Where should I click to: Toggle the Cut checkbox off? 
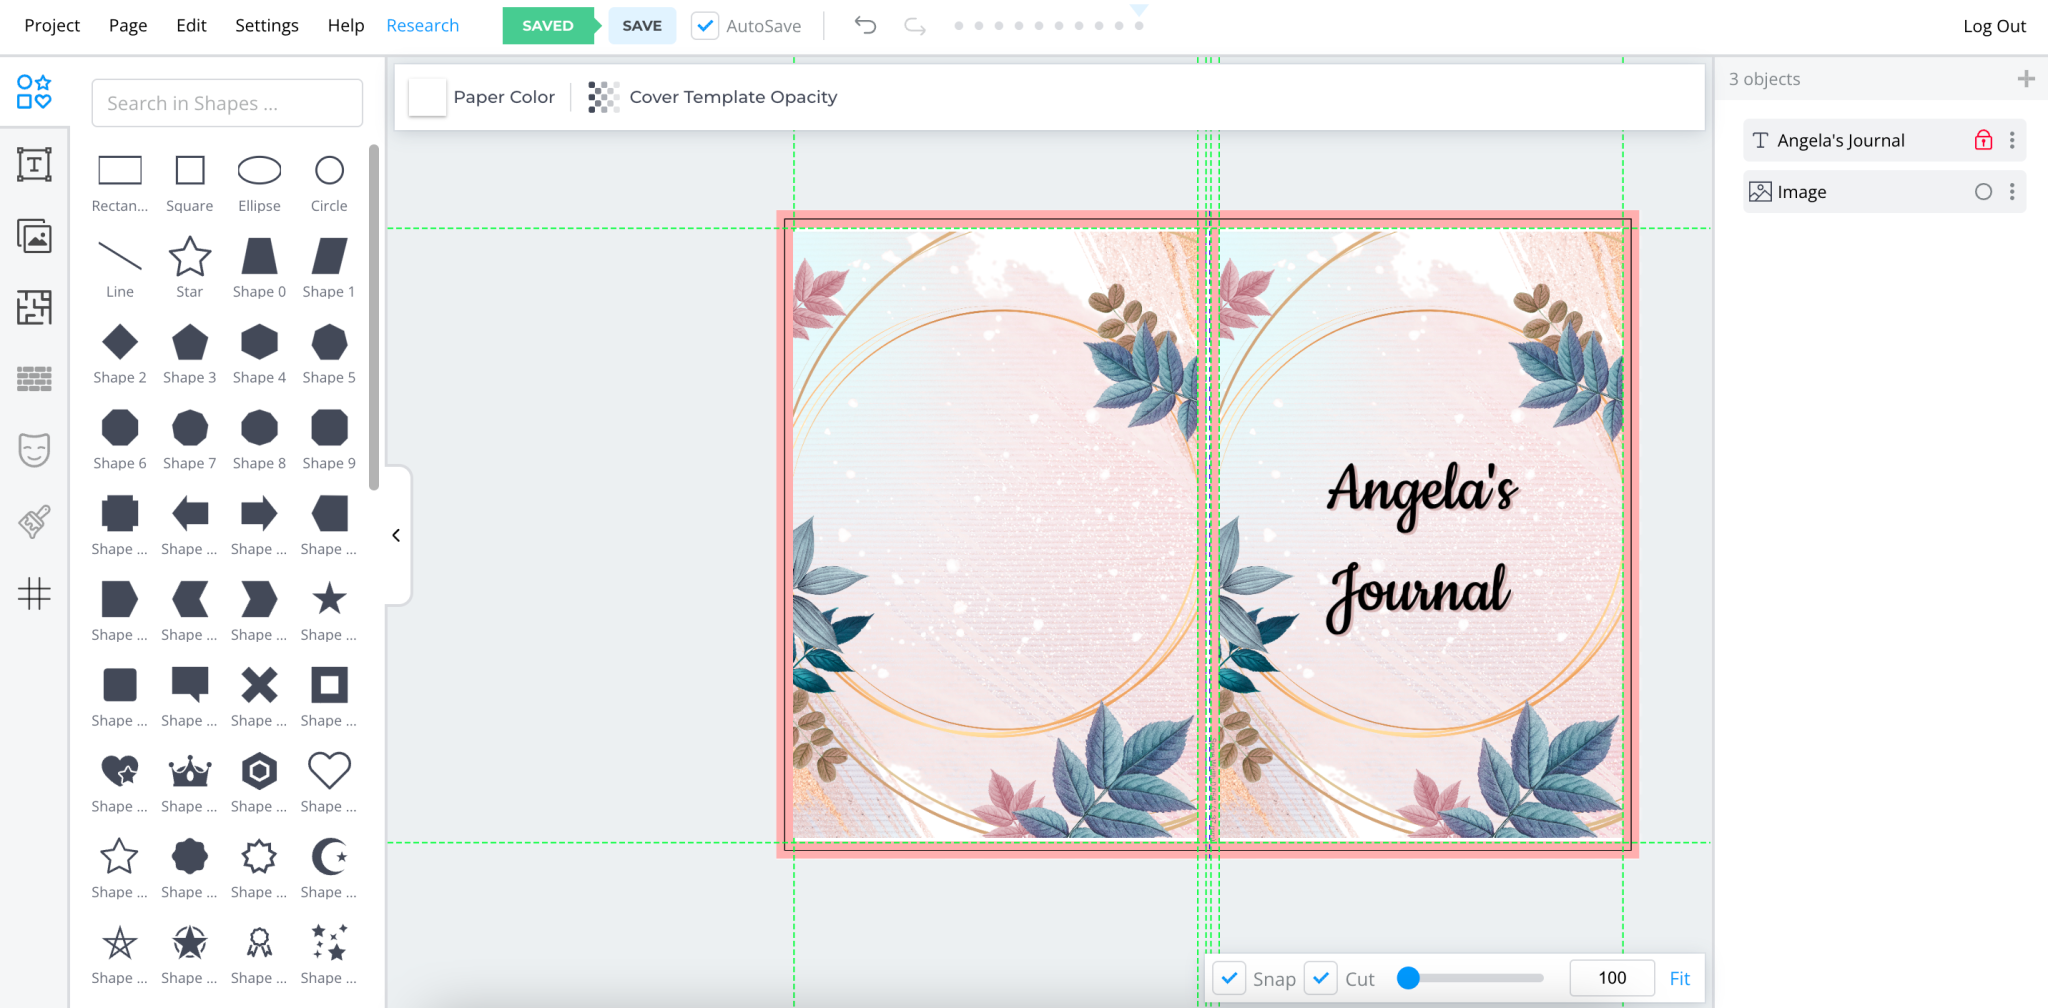1322,978
